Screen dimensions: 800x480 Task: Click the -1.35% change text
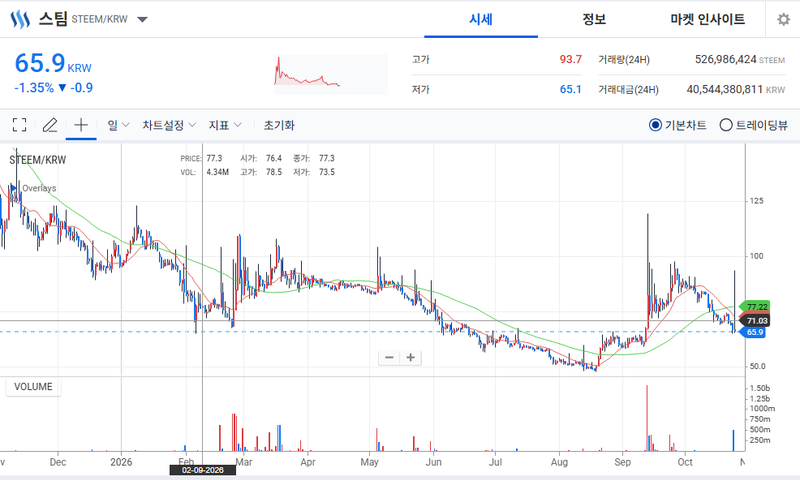click(34, 88)
